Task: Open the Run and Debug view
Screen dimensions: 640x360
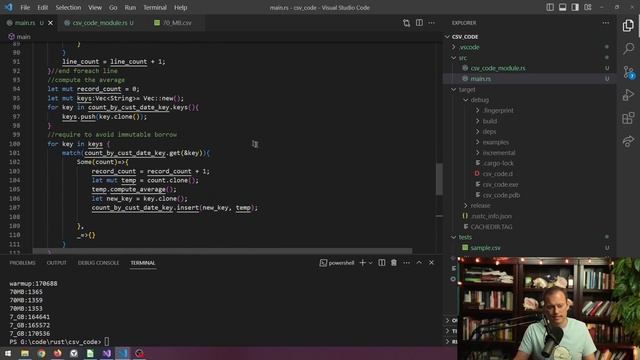Action: (x=628, y=95)
